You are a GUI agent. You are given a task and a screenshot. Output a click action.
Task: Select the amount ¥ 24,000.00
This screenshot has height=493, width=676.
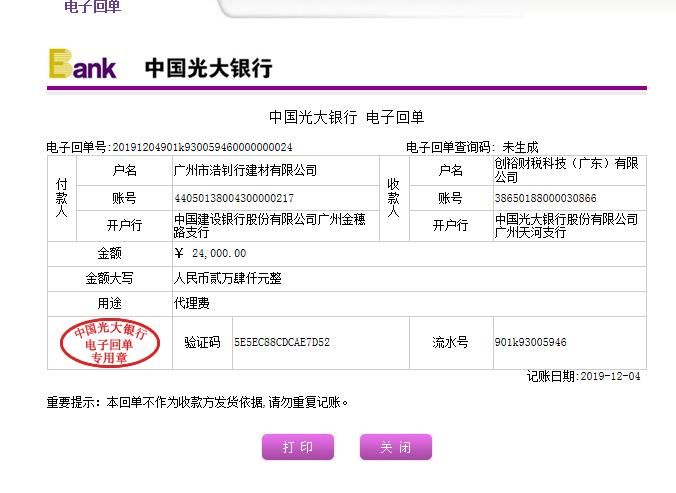point(210,253)
